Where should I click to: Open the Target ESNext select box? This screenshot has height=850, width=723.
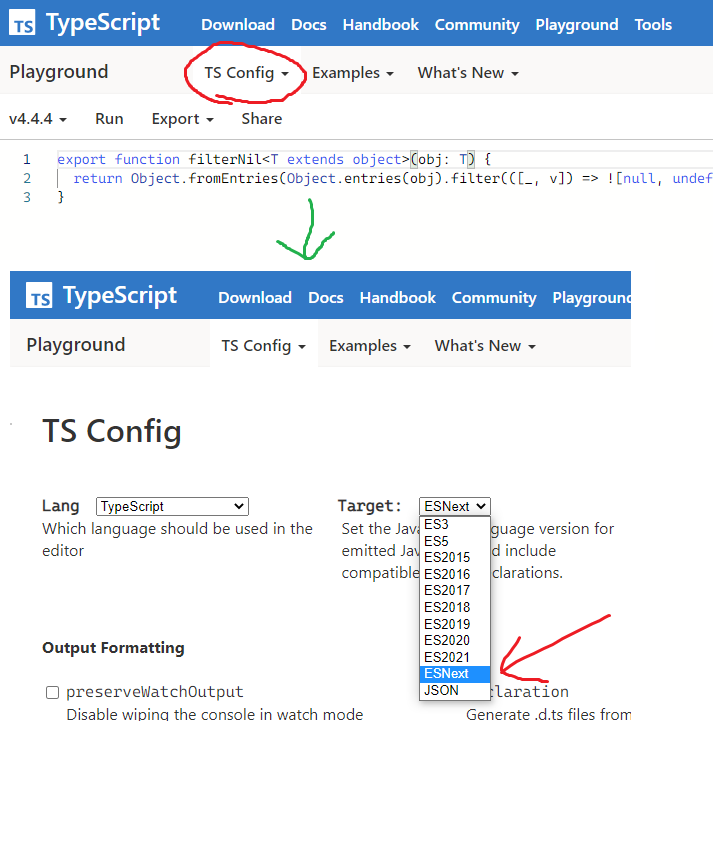coord(455,506)
